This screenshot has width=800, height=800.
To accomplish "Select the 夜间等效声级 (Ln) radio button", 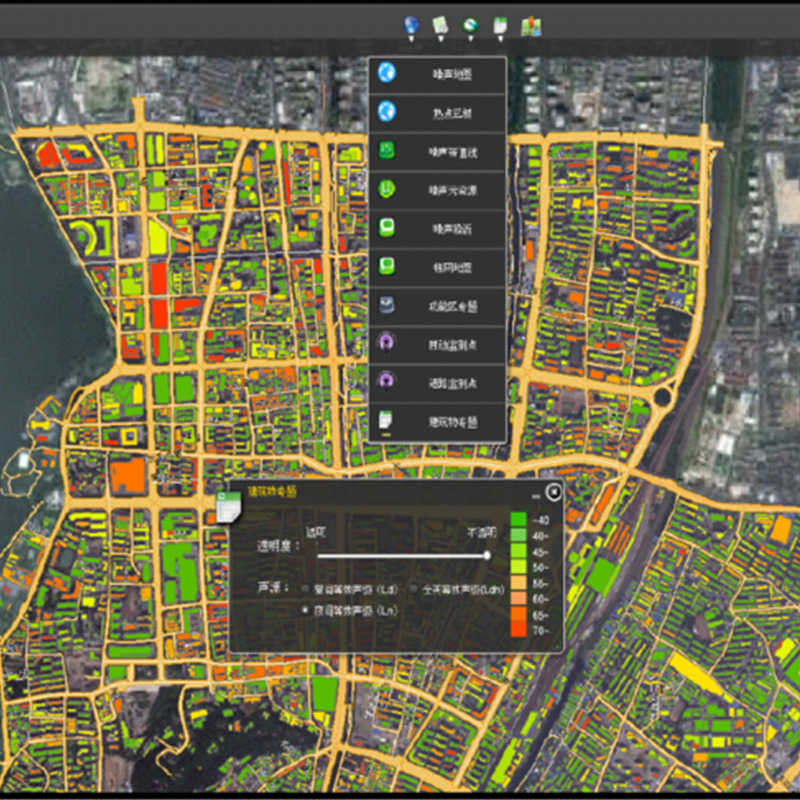I will tap(305, 609).
